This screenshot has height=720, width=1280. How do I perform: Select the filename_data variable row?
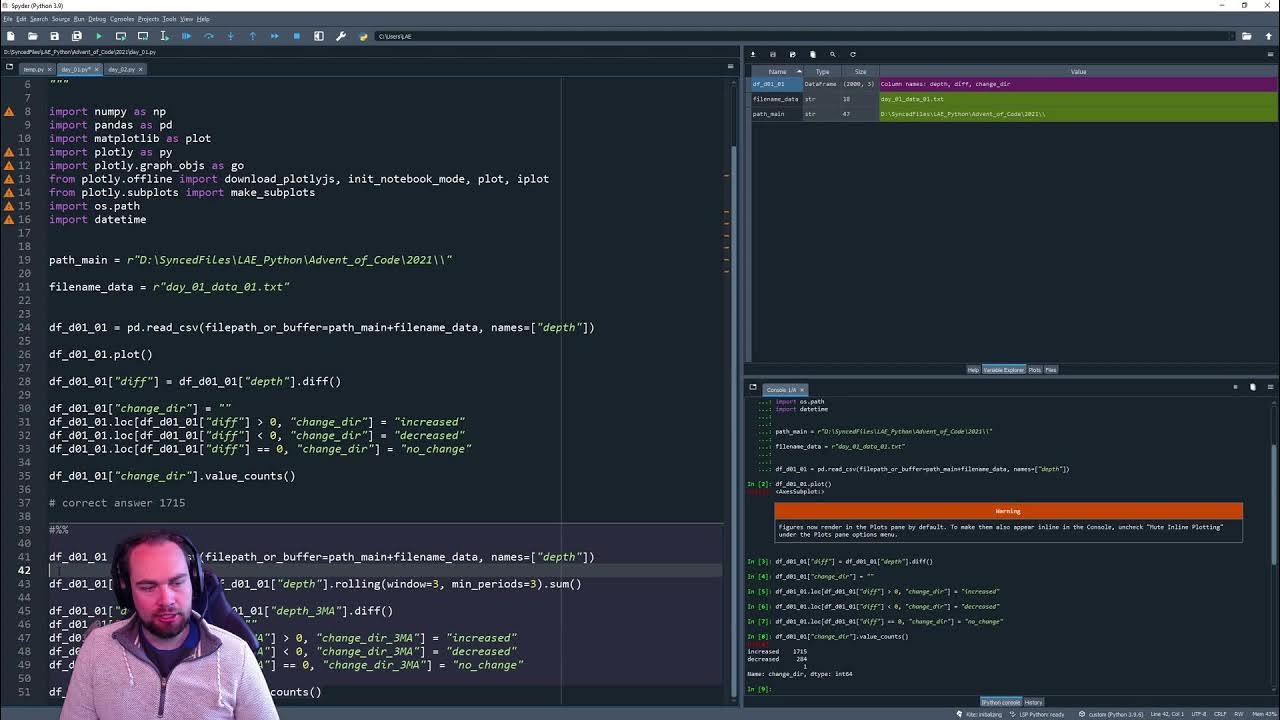pyautogui.click(x=1013, y=99)
